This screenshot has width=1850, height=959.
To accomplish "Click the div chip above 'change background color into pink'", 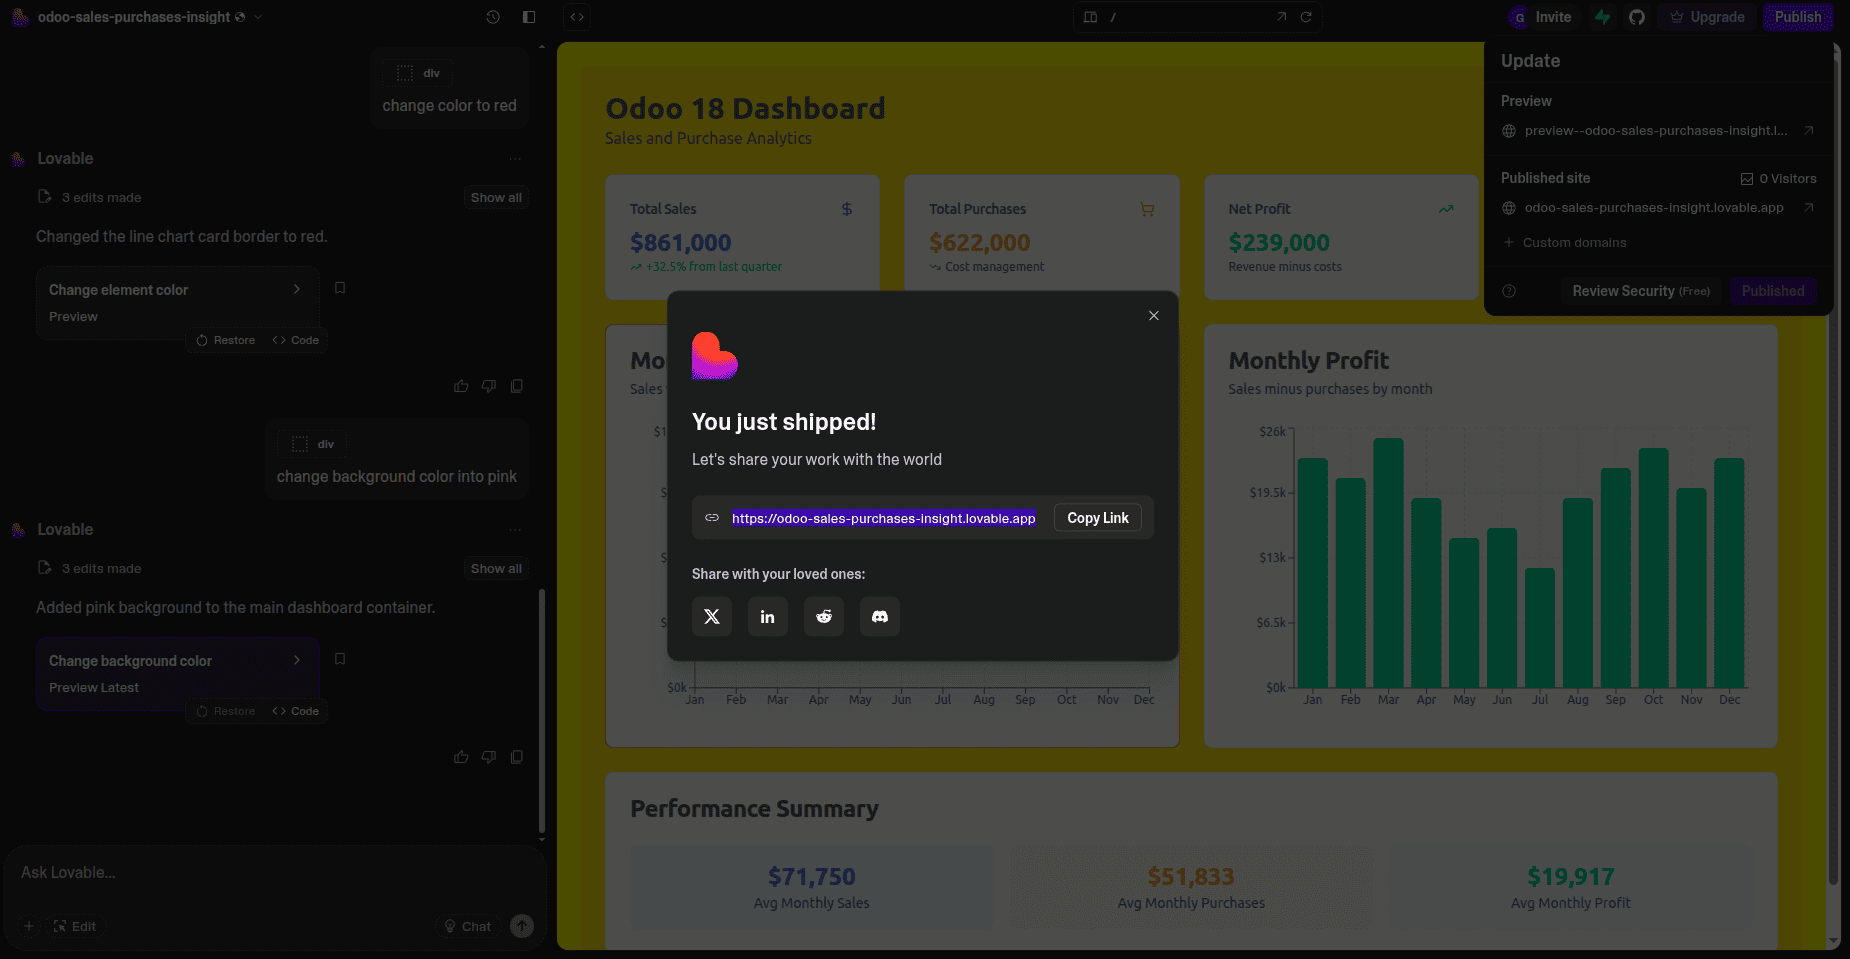I will tap(313, 444).
